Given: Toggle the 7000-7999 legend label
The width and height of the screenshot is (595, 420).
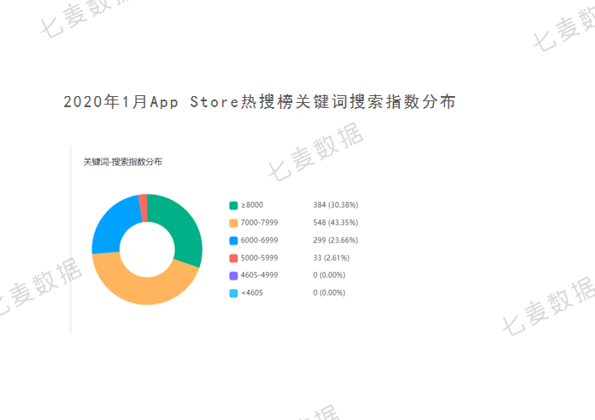Looking at the screenshot, I should click(259, 223).
